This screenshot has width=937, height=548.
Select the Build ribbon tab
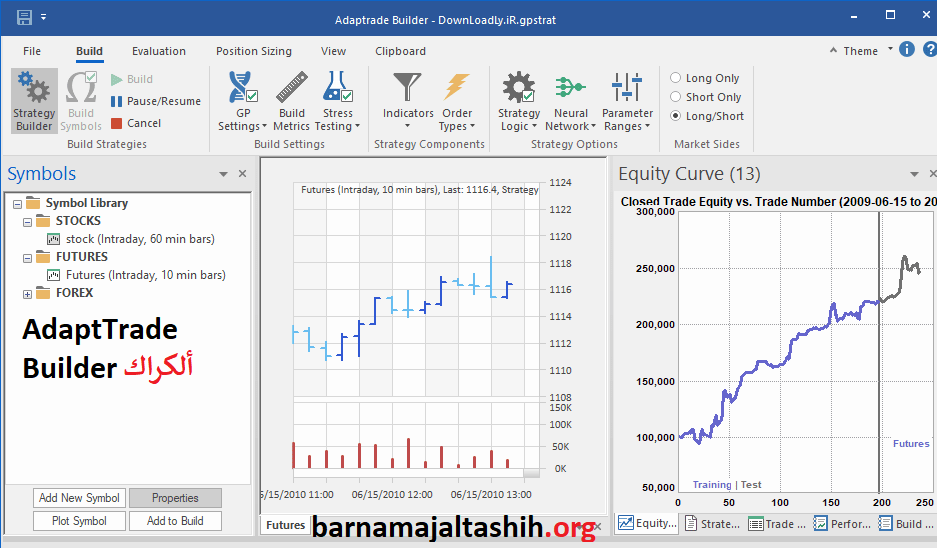click(x=90, y=51)
